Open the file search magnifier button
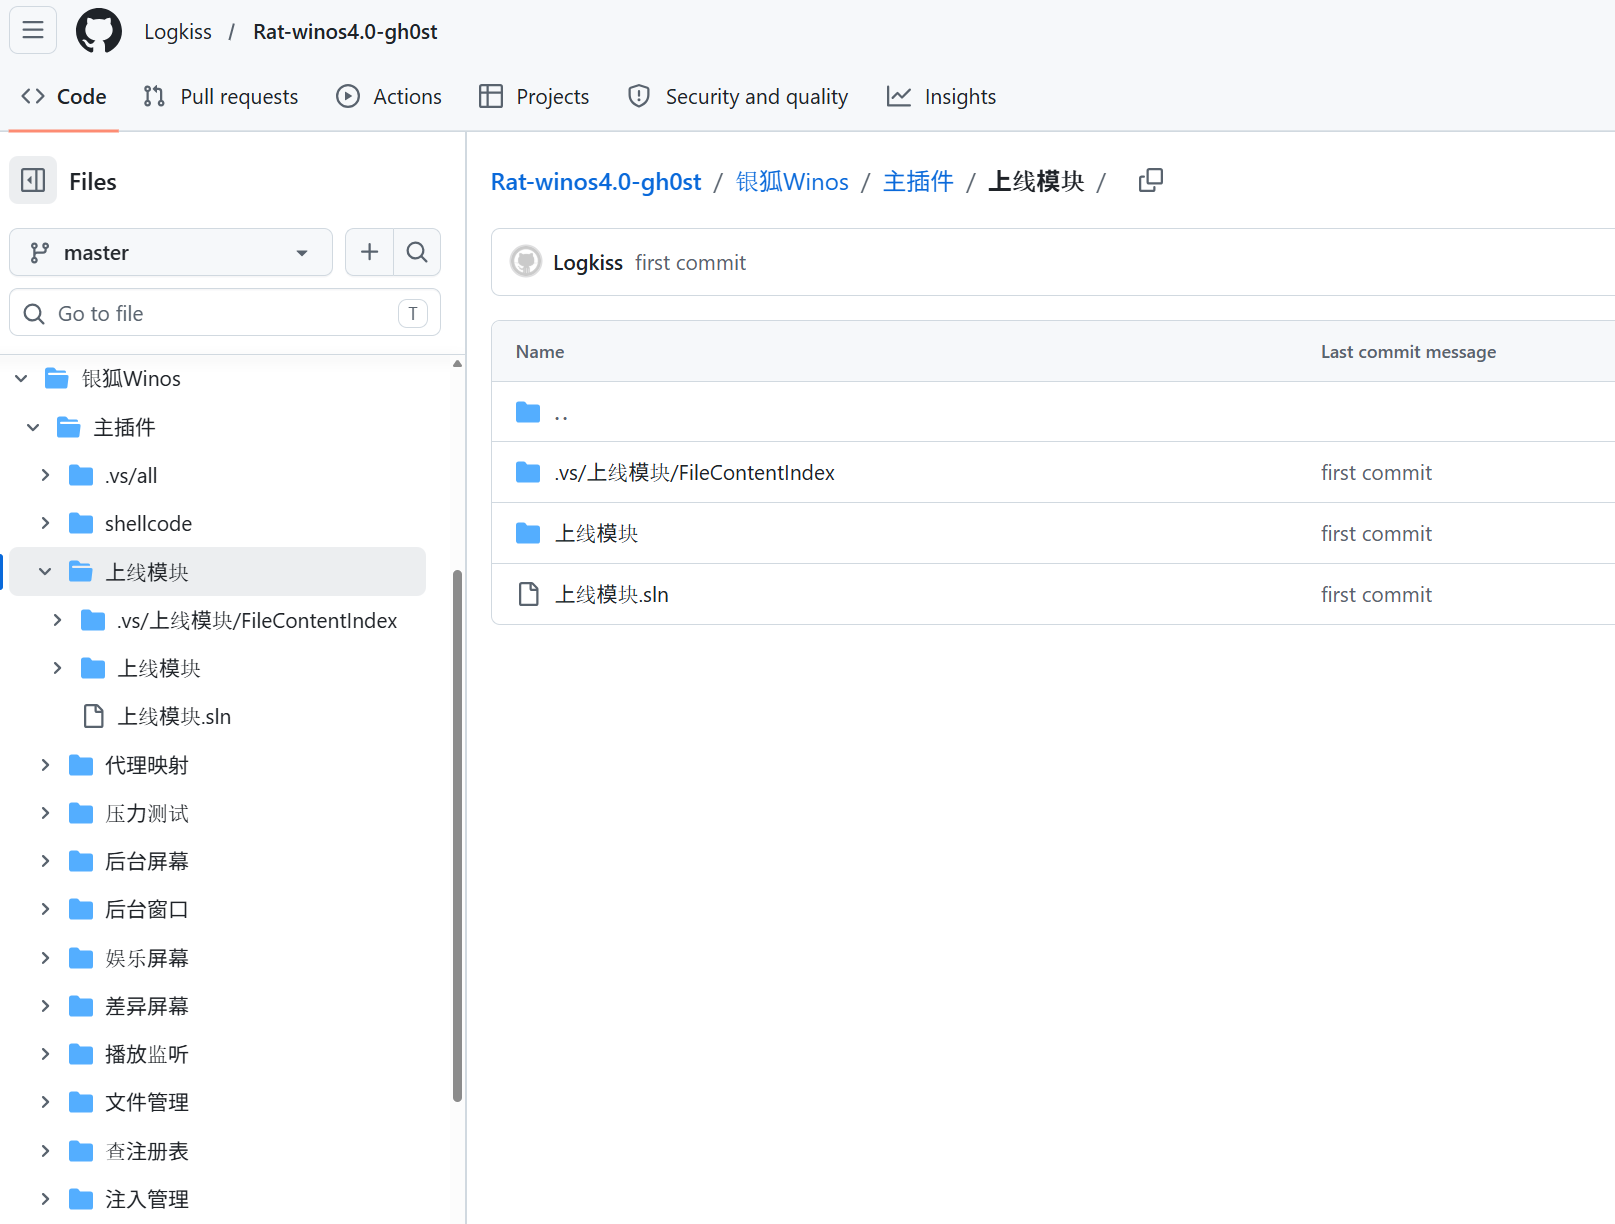 click(x=417, y=252)
